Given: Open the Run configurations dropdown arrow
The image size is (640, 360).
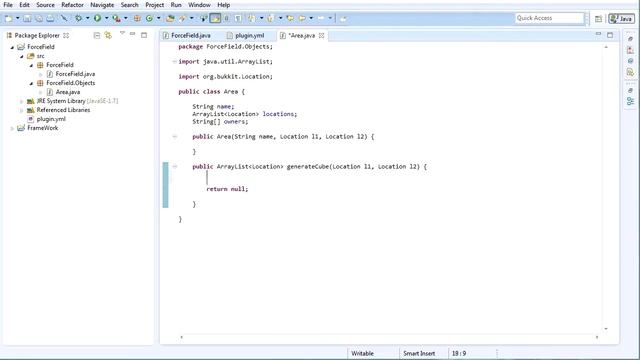Looking at the screenshot, I should pyautogui.click(x=106, y=18).
